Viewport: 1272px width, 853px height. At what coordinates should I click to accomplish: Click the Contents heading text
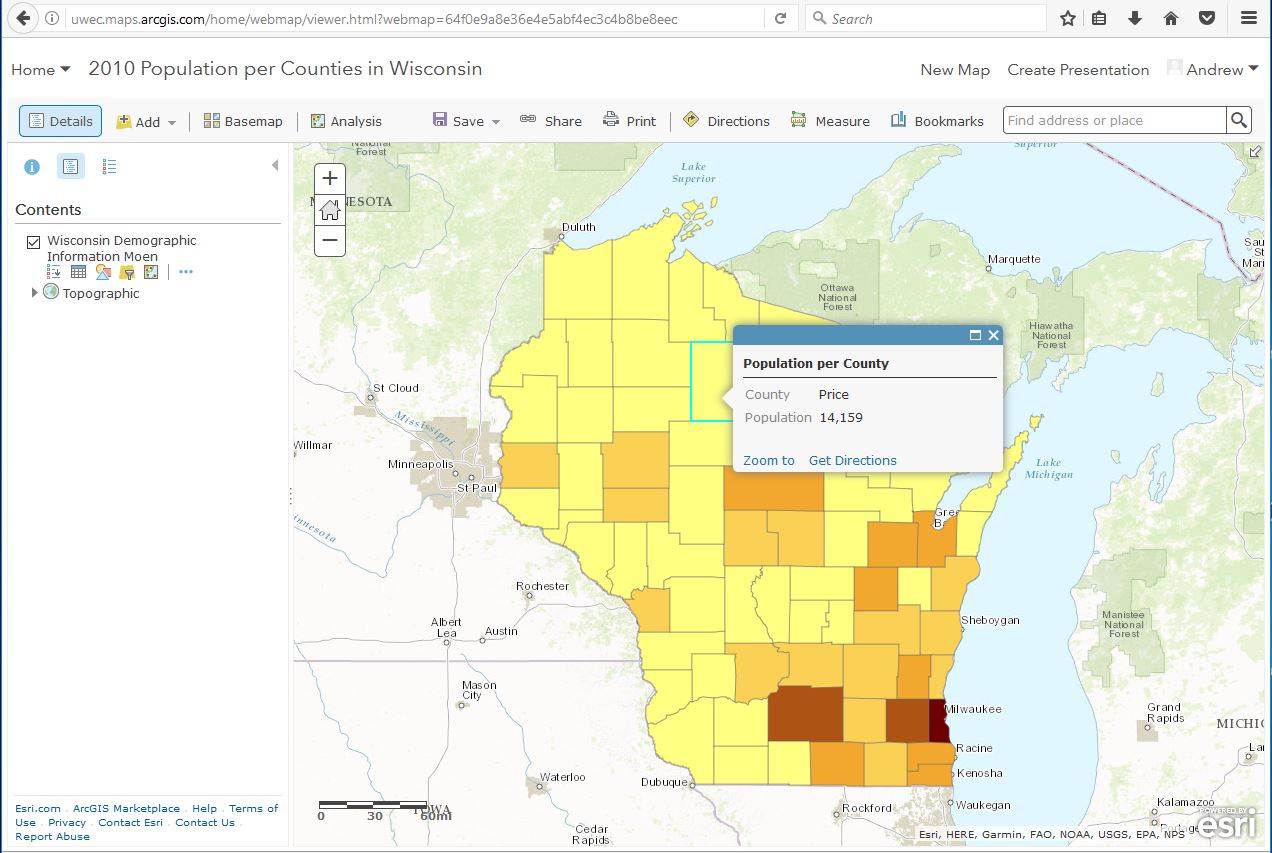(x=48, y=210)
